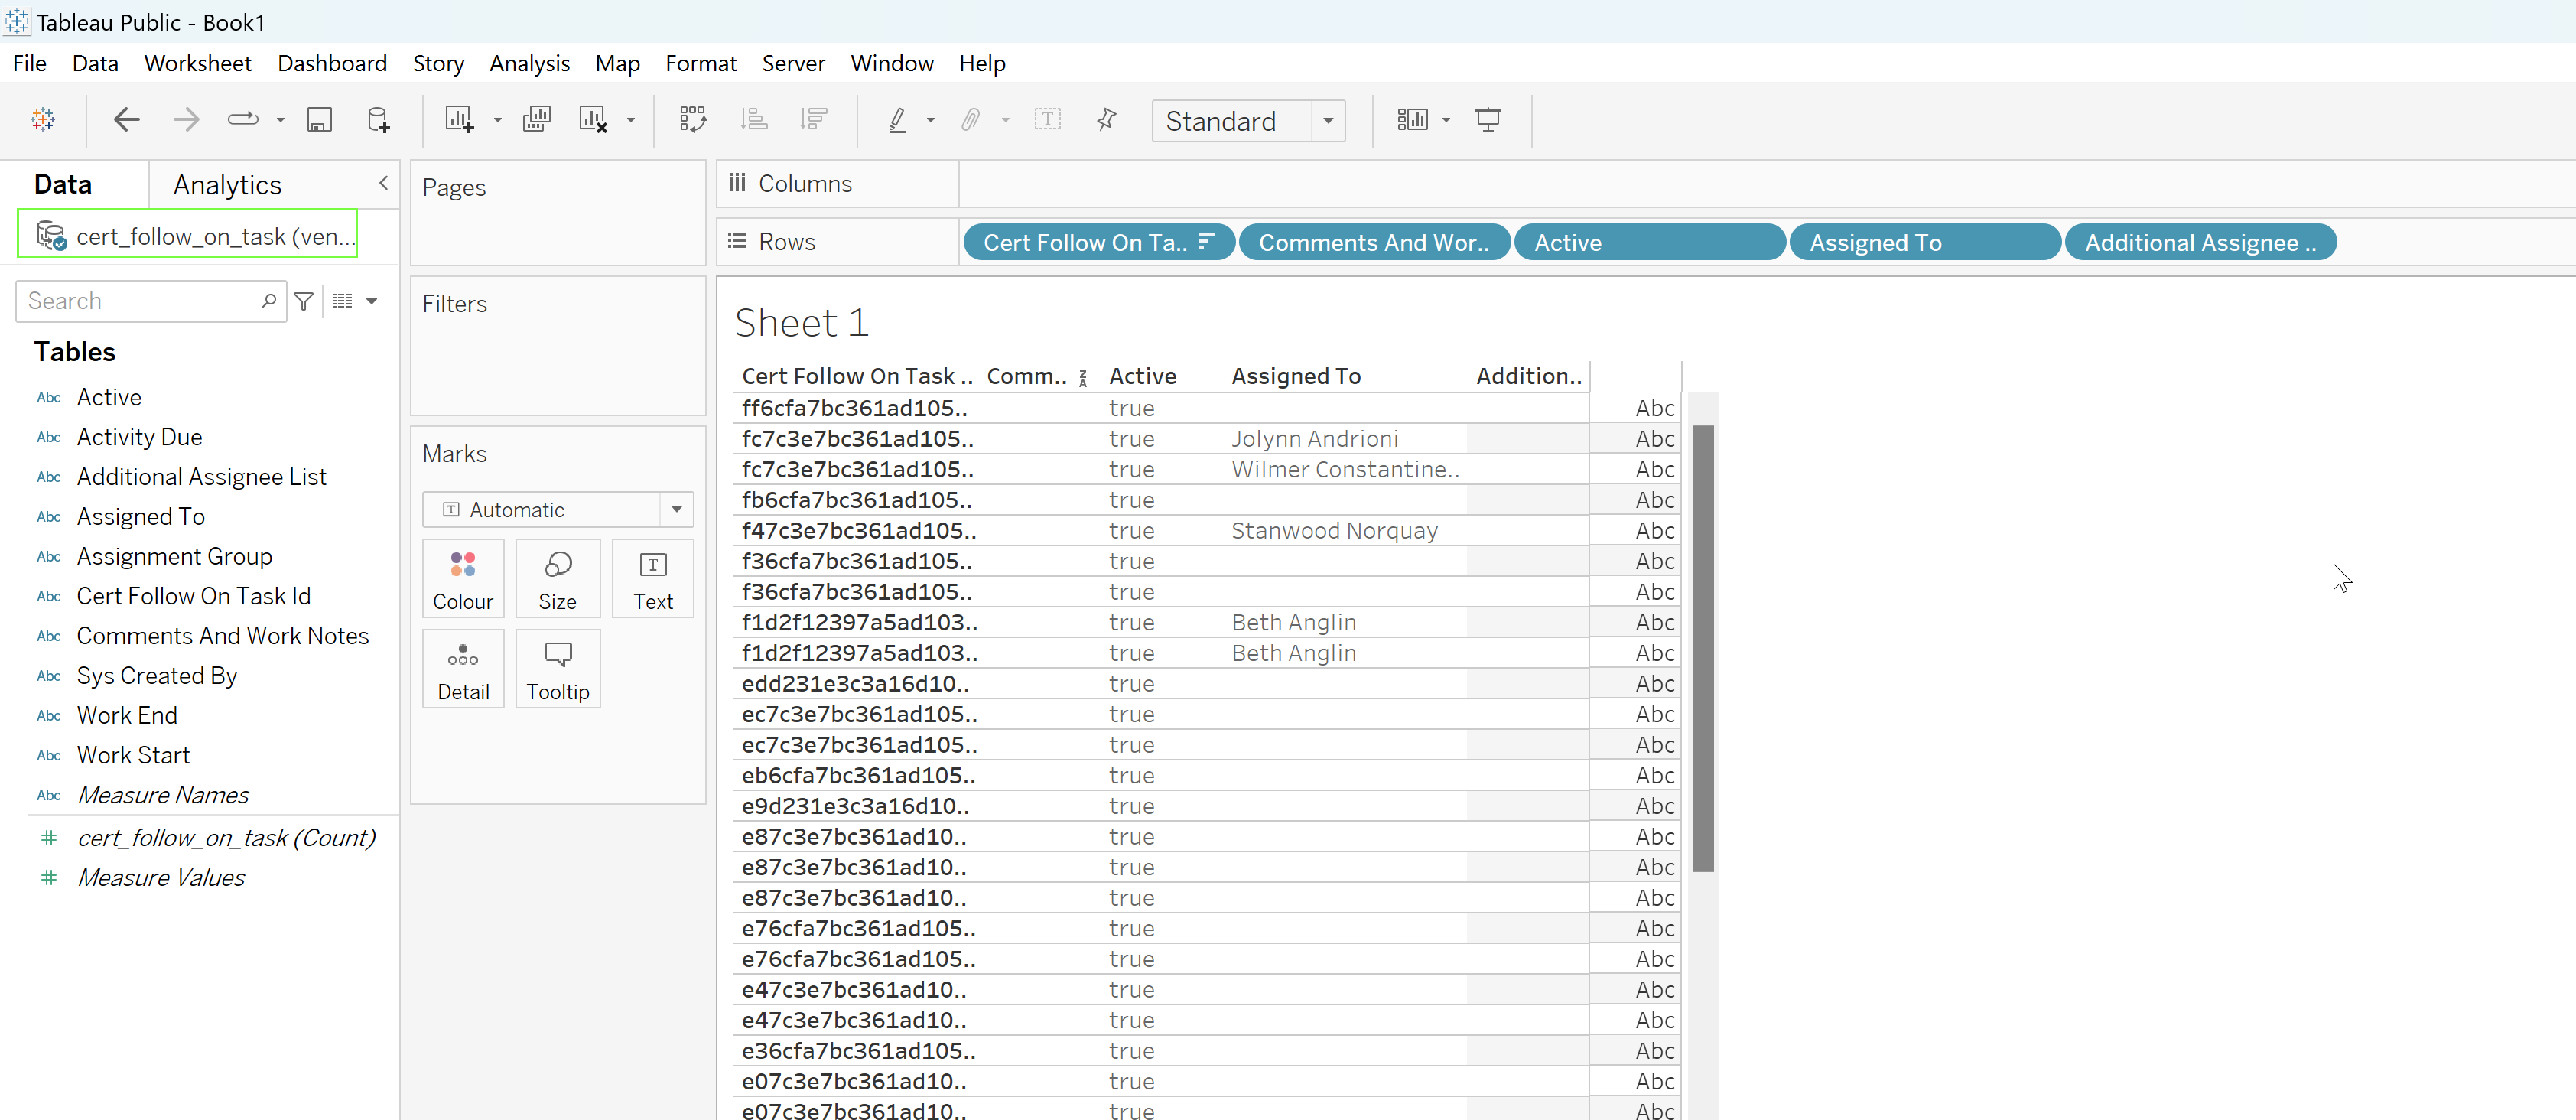Click the data pane Search field

pyautogui.click(x=140, y=301)
